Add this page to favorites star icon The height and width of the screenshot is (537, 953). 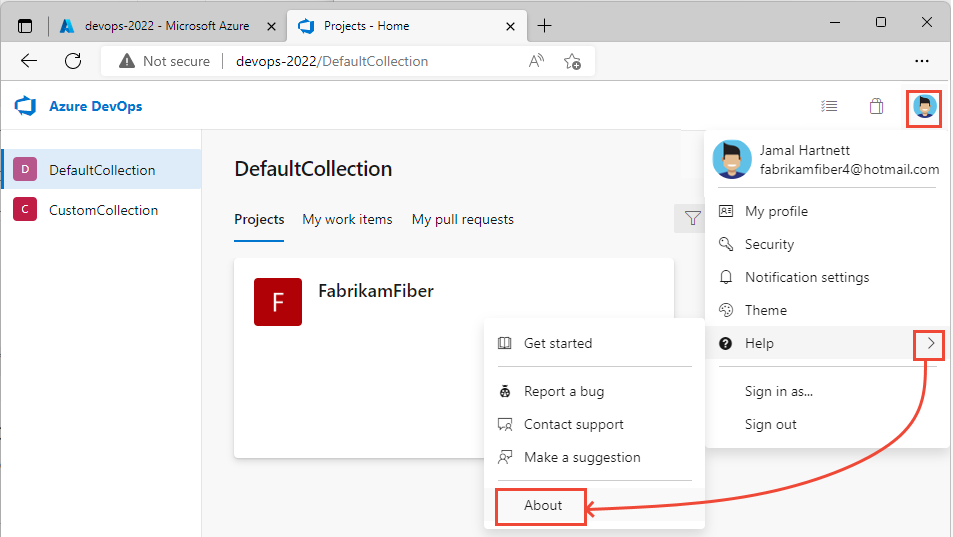pos(572,61)
